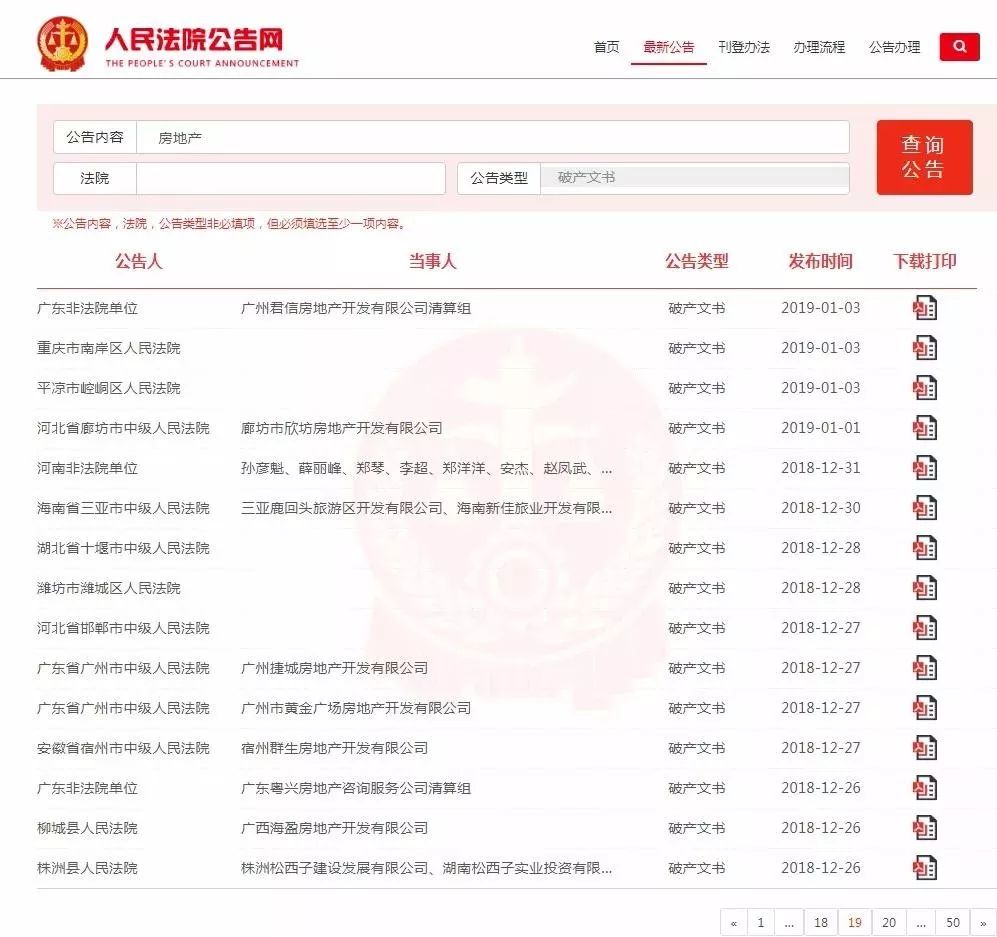Viewport: 997px width, 937px height.
Task: Download PDF for 株洲县人民法院 announcement
Action: [925, 867]
